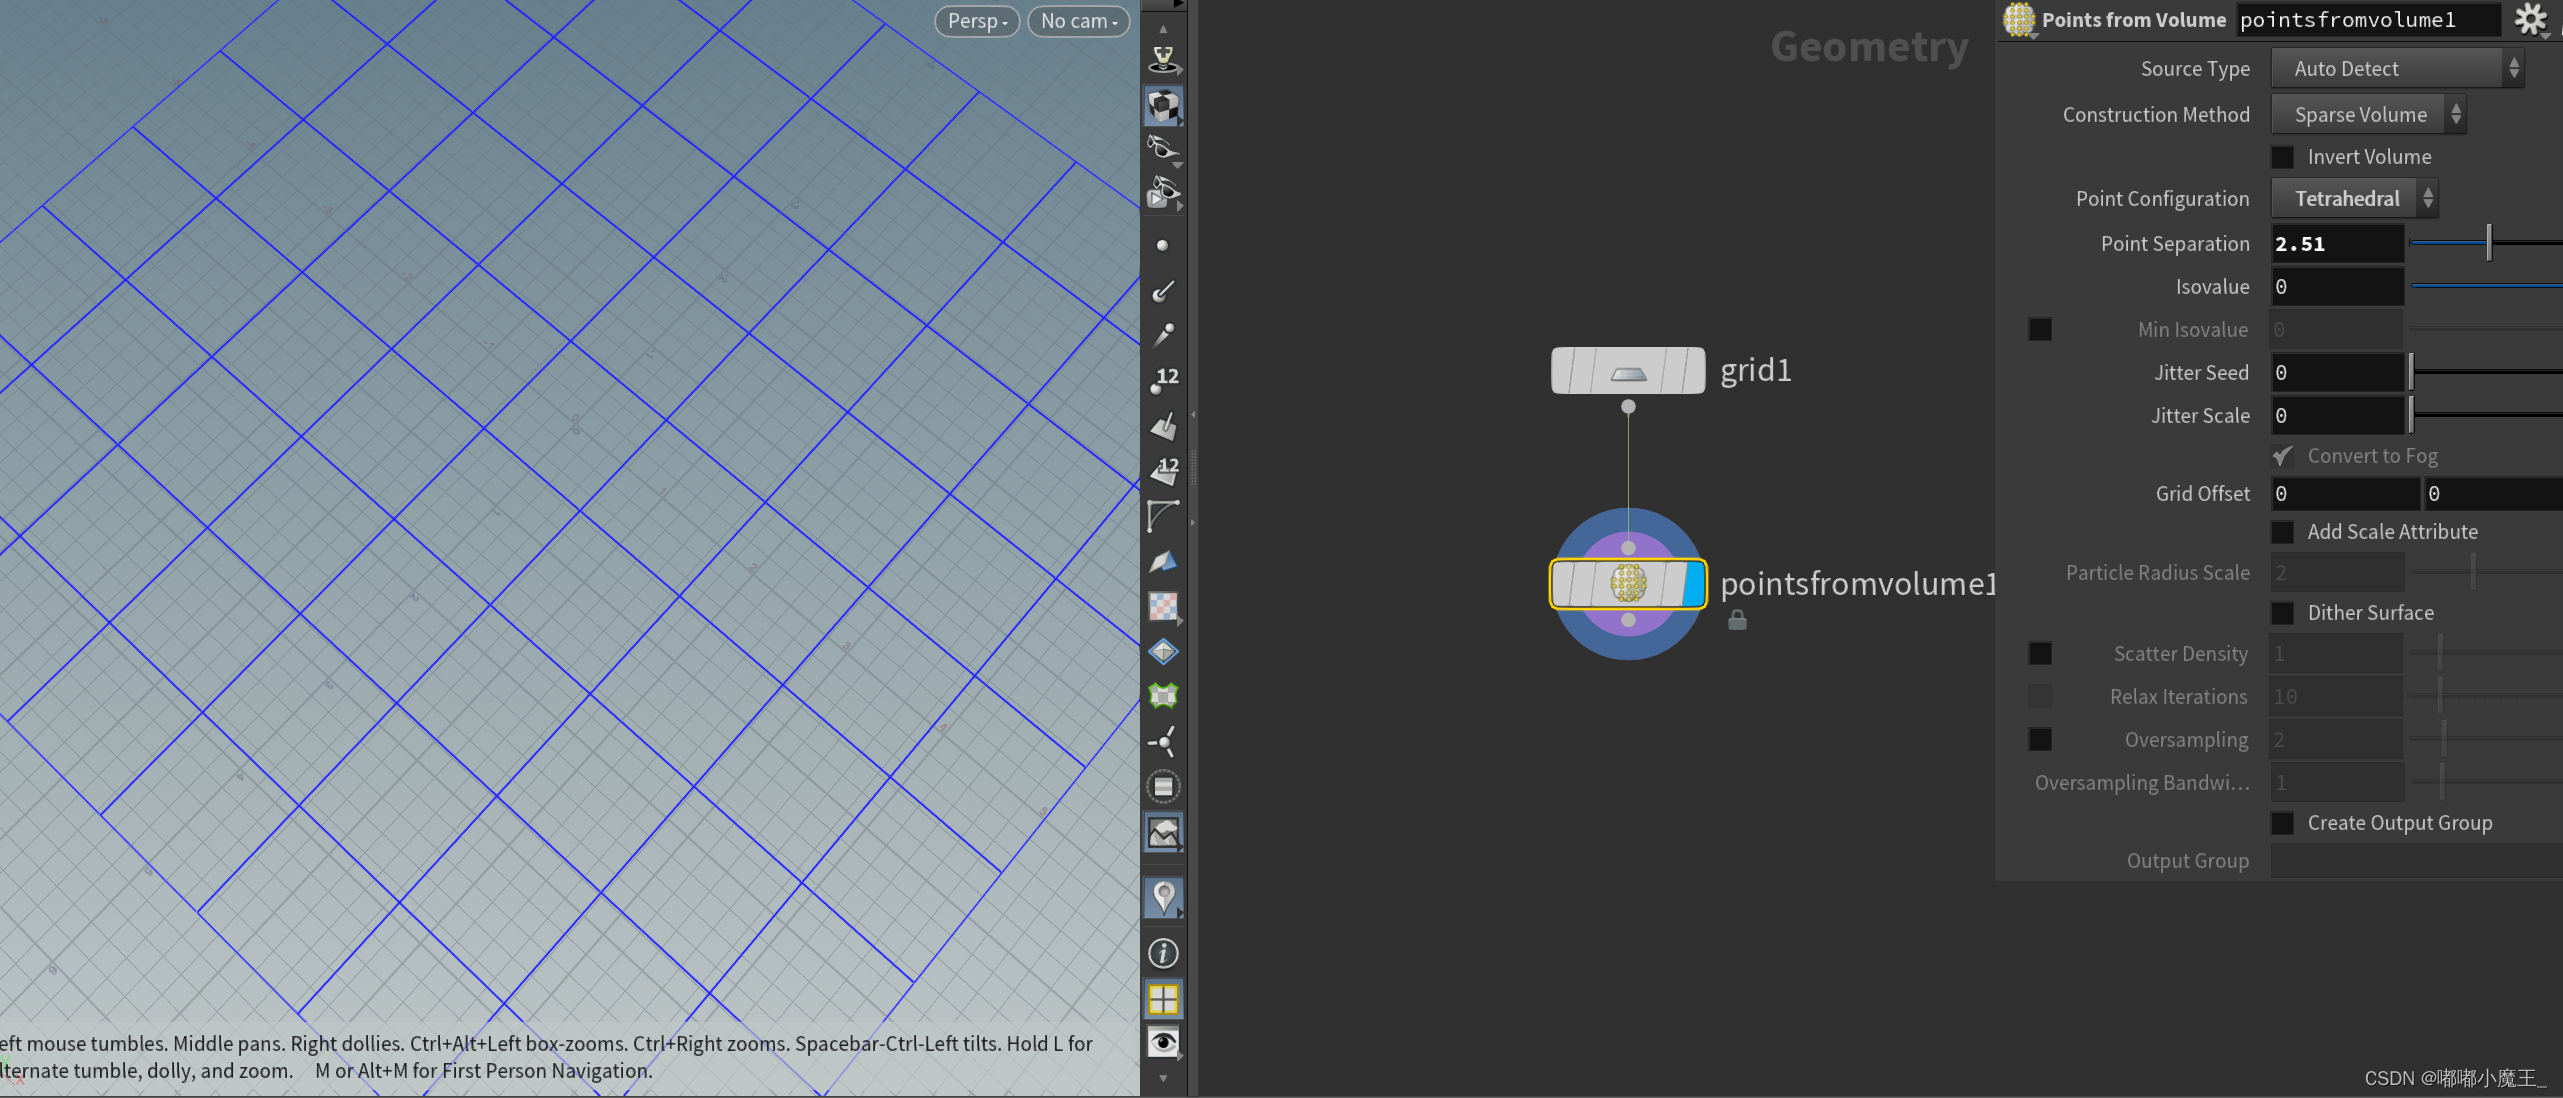Open the No cam camera menu
This screenshot has height=1098, width=2563.
(x=1078, y=21)
